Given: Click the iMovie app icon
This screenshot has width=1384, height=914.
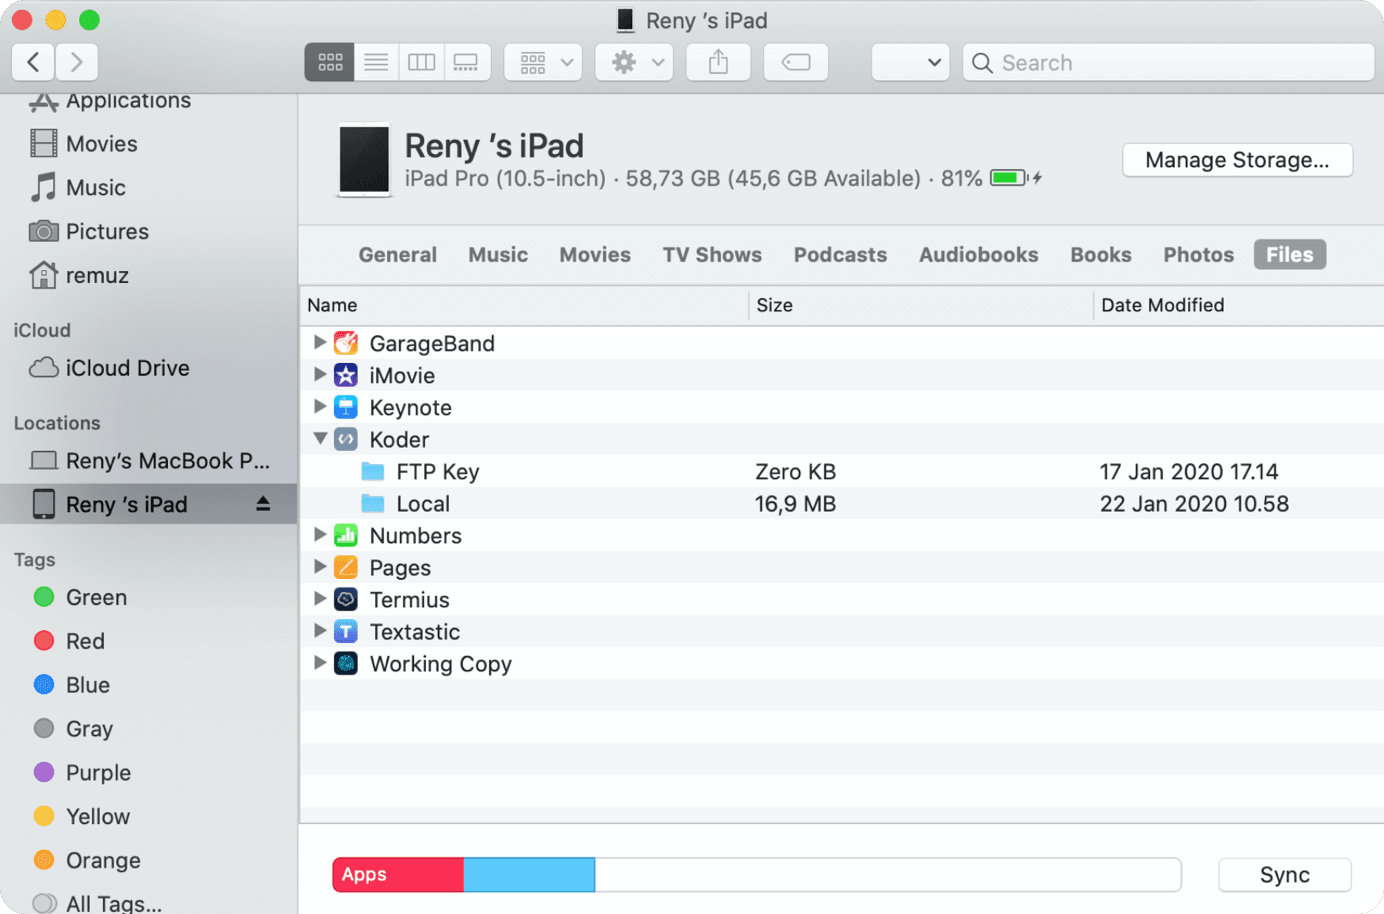Looking at the screenshot, I should [x=346, y=375].
